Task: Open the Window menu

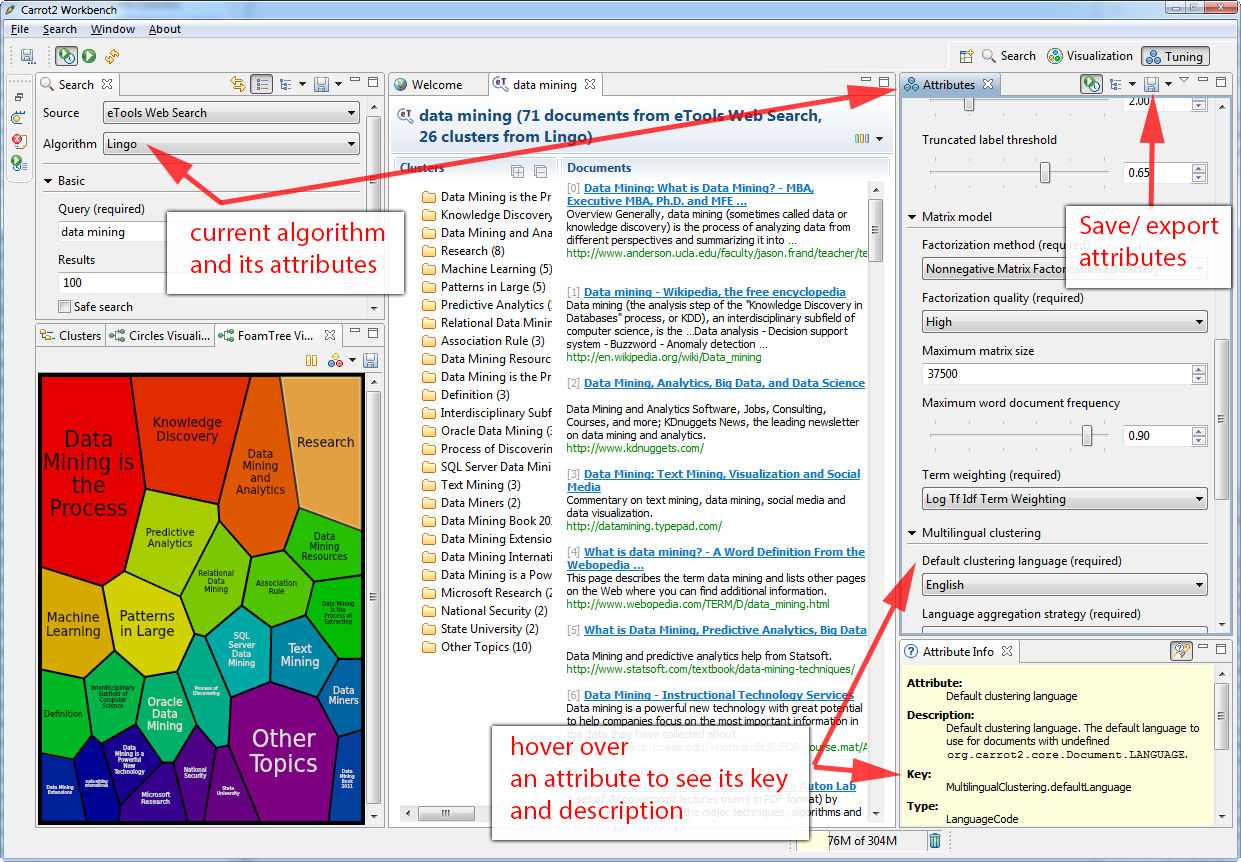Action: click(x=112, y=29)
